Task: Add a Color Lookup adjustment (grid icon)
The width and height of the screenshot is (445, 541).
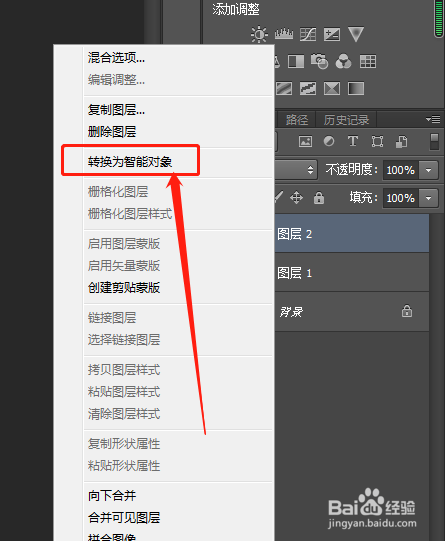Action: point(368,61)
